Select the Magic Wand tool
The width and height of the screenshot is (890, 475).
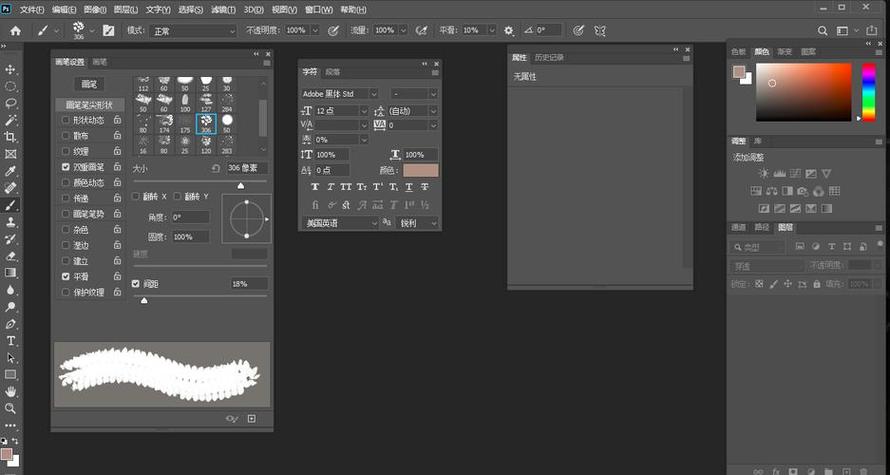coord(10,120)
